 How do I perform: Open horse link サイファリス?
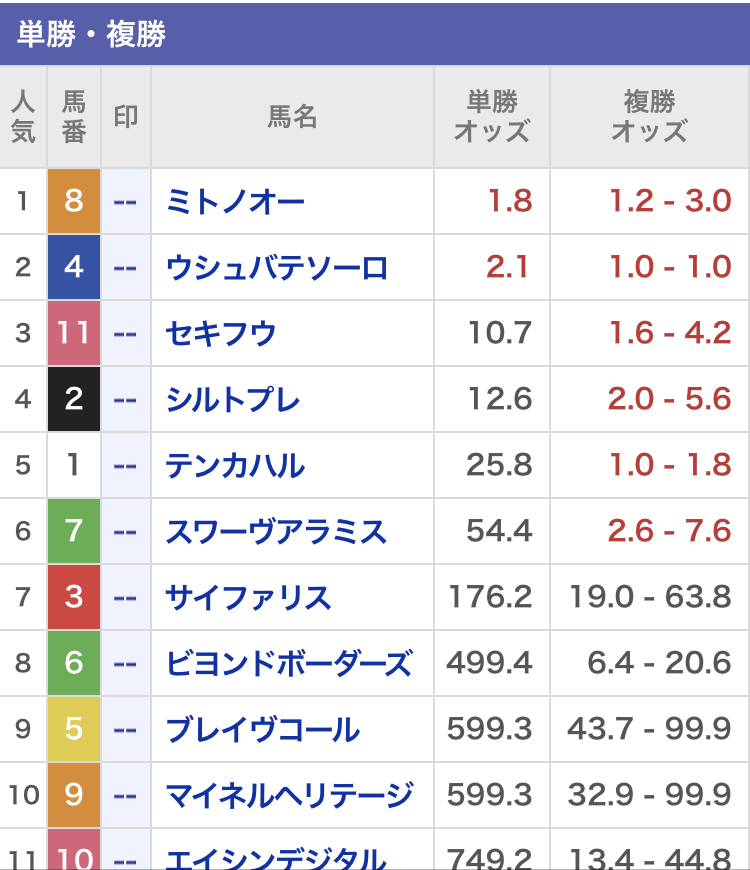click(248, 598)
